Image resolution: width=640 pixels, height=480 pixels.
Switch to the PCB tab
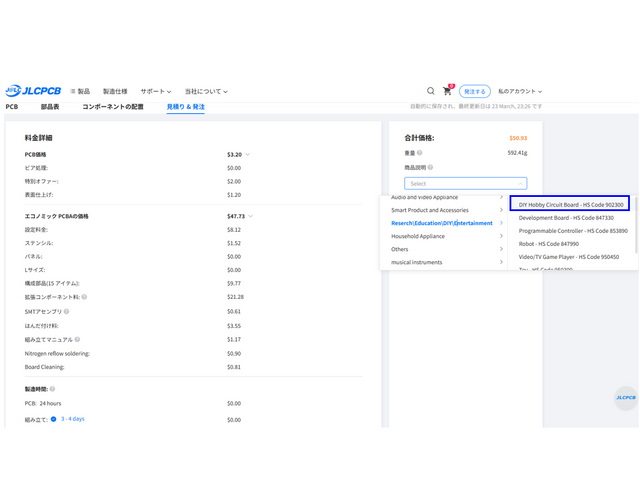pos(11,107)
